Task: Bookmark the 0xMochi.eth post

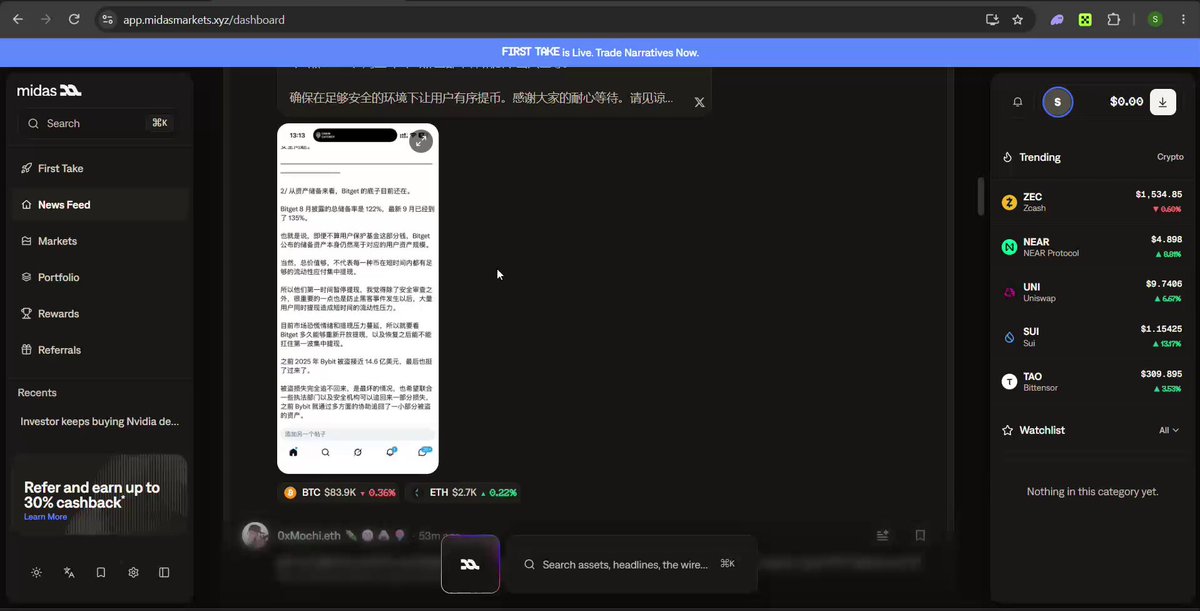Action: (920, 535)
